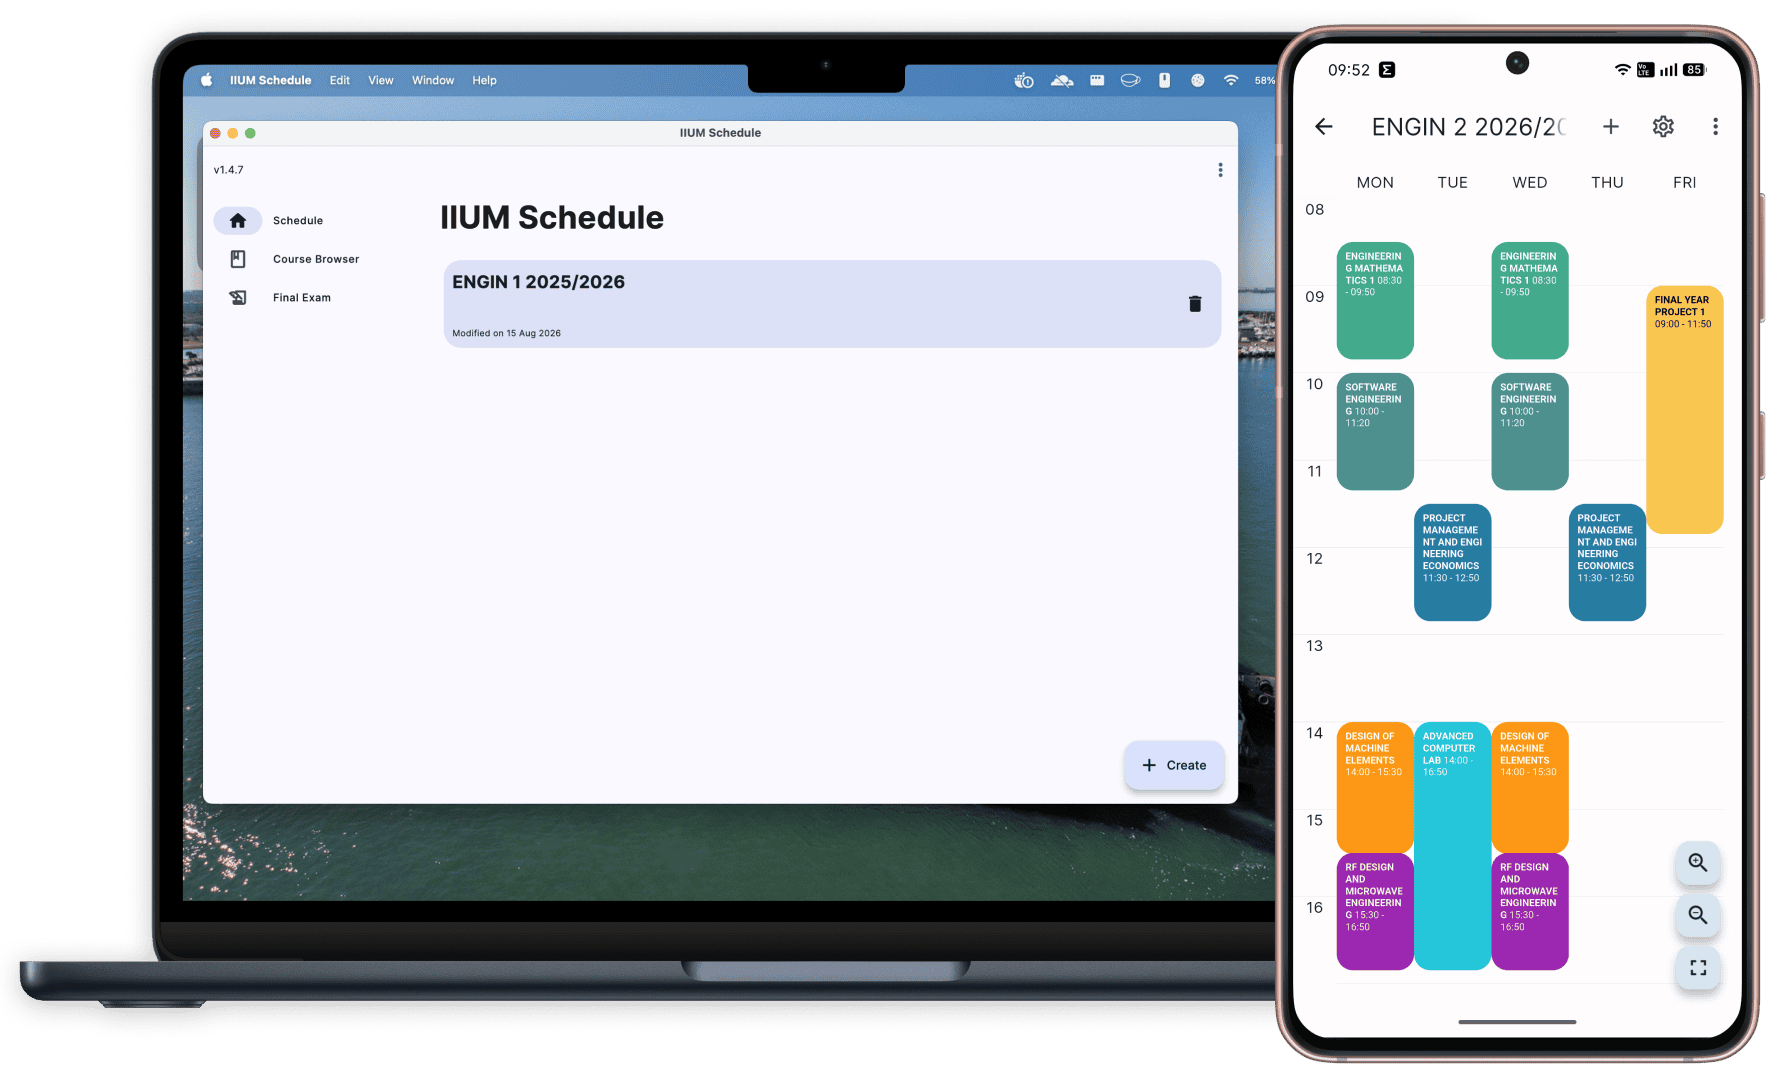The width and height of the screenshot is (1790, 1090).
Task: Click the Mac menu bar battery percentage
Action: 1264,80
